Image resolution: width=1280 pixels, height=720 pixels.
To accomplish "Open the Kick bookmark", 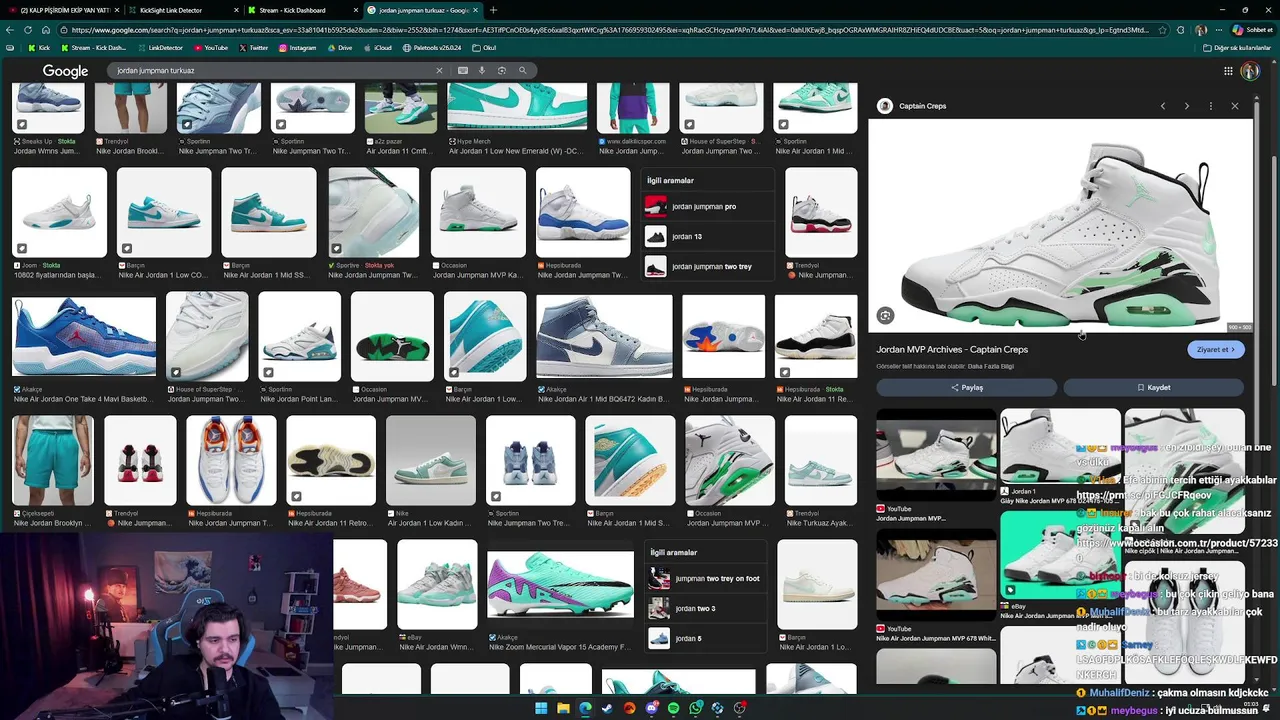I will (x=39, y=48).
